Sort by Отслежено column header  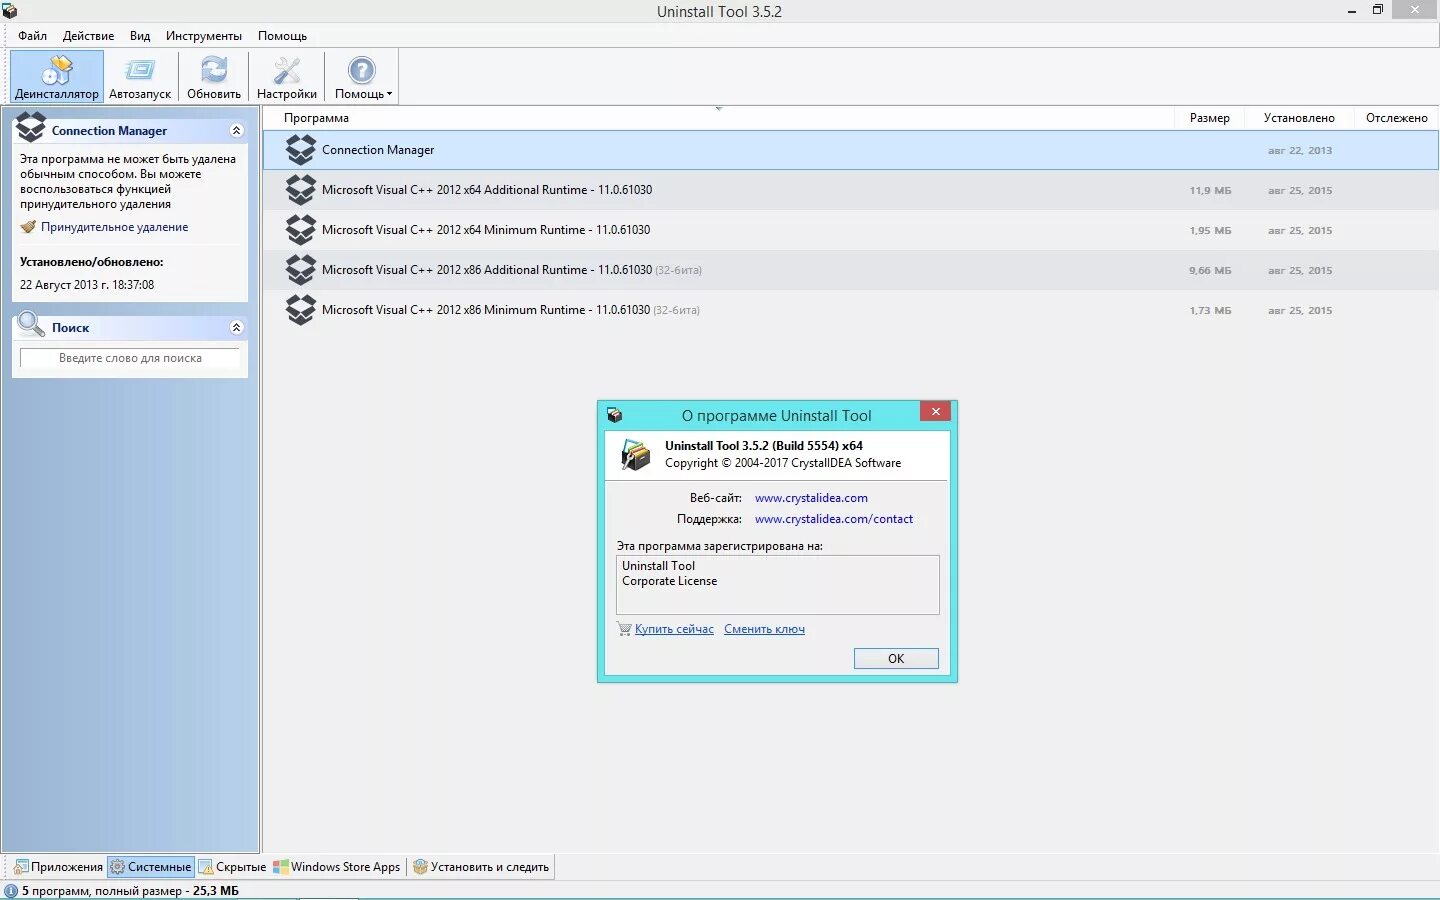1396,118
